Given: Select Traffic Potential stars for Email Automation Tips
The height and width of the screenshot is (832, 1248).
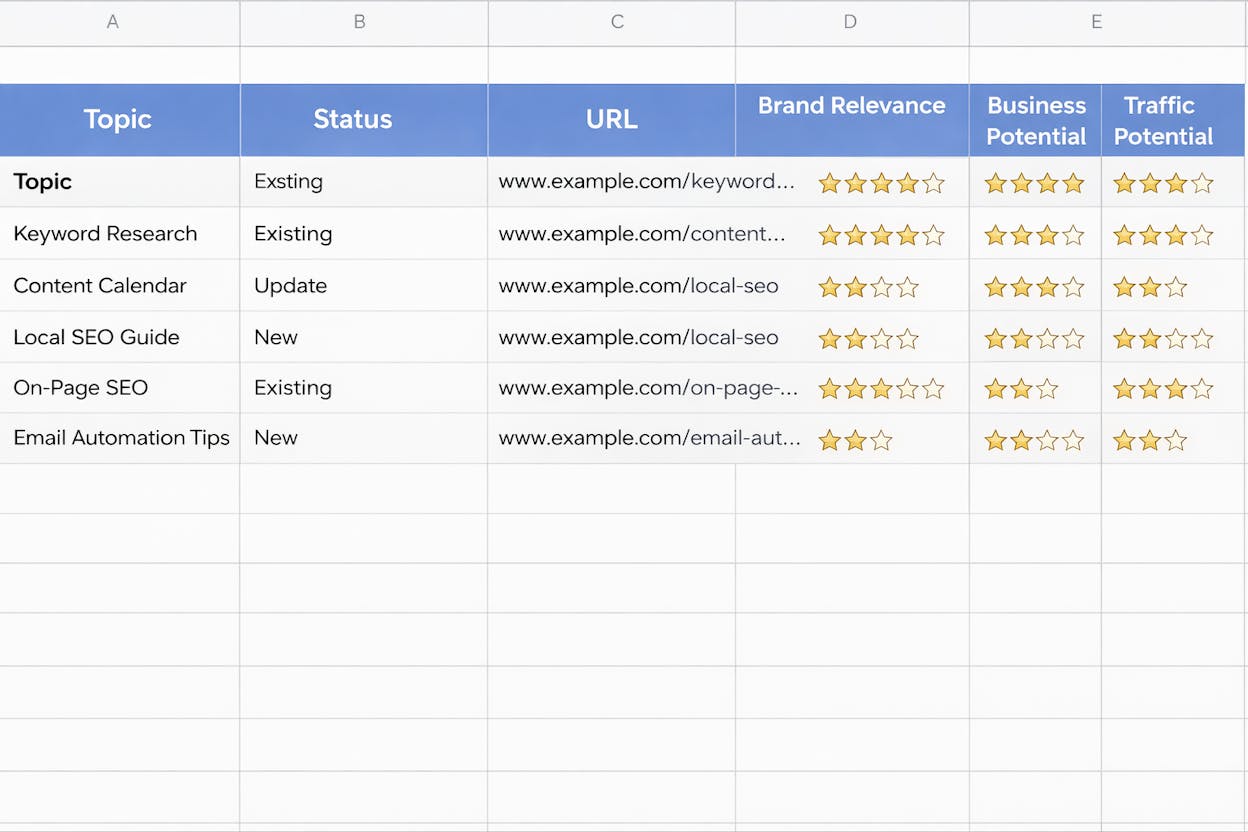Looking at the screenshot, I should click(1150, 439).
